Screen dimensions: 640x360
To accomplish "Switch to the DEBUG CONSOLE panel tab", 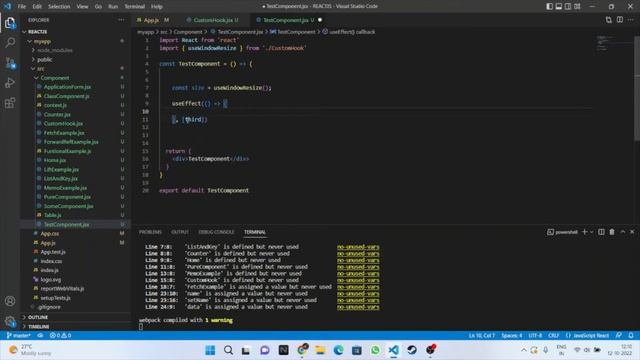I will click(216, 232).
